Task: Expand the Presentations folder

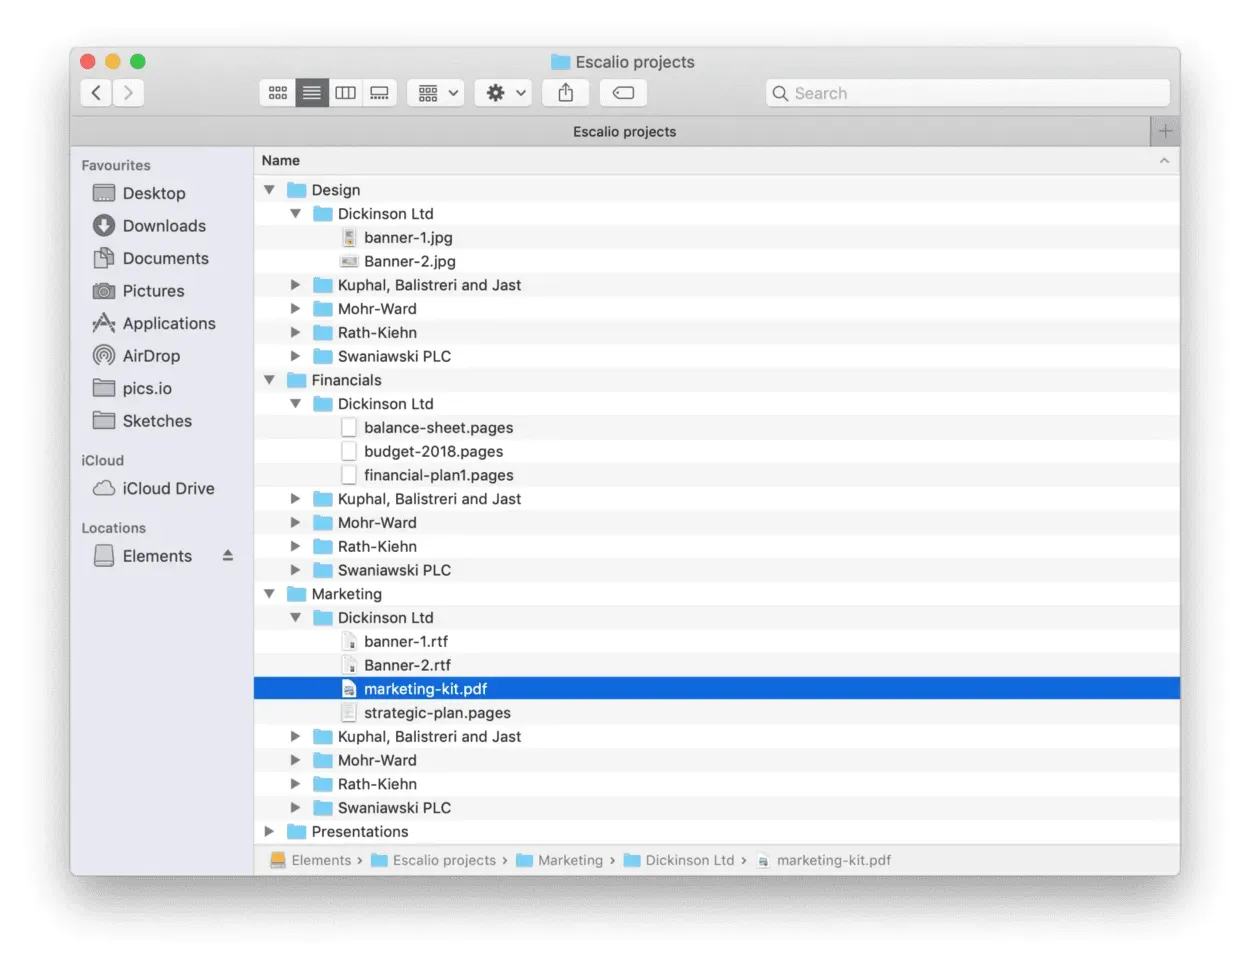Action: [x=268, y=831]
